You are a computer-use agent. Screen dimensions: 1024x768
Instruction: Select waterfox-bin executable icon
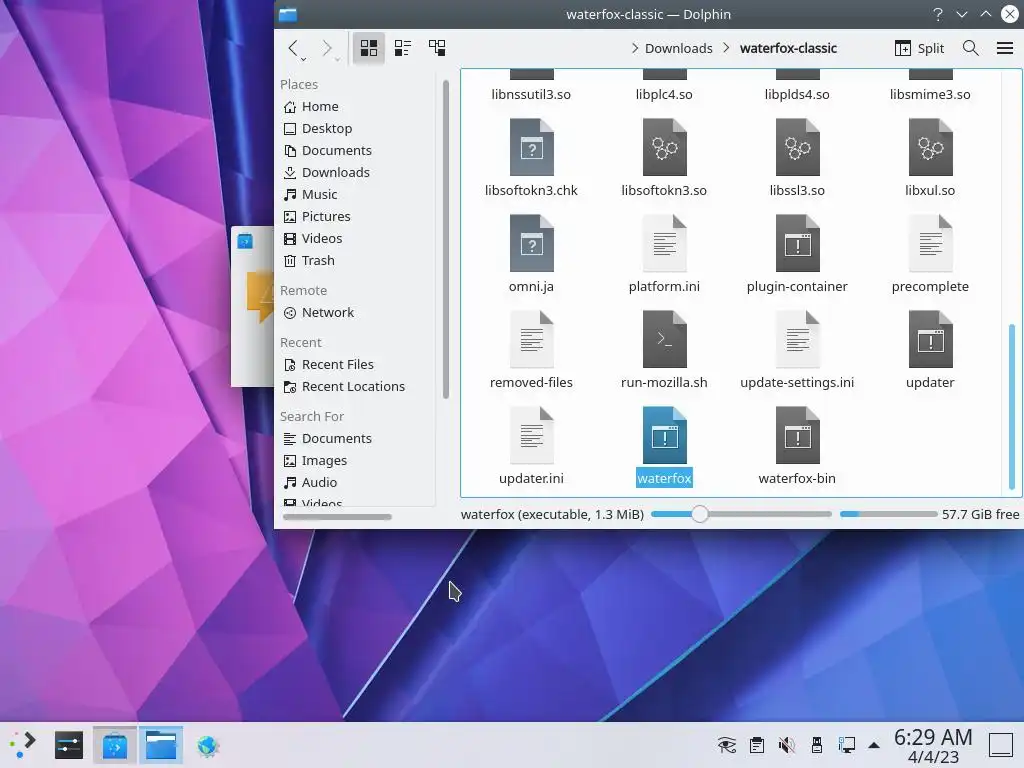click(797, 435)
